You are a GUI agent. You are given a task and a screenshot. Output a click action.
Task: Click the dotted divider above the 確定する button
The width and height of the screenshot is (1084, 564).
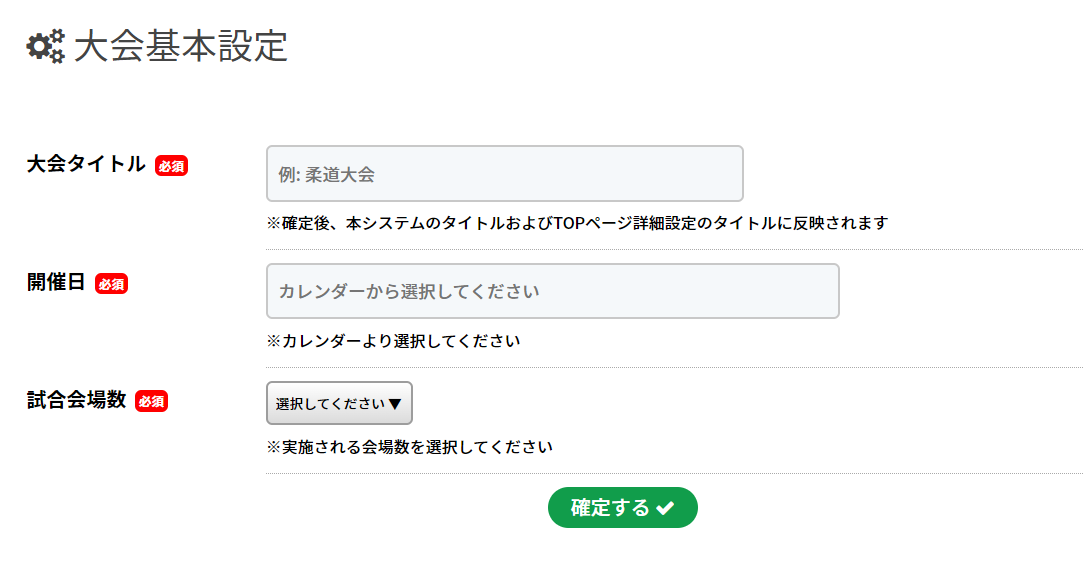674,473
